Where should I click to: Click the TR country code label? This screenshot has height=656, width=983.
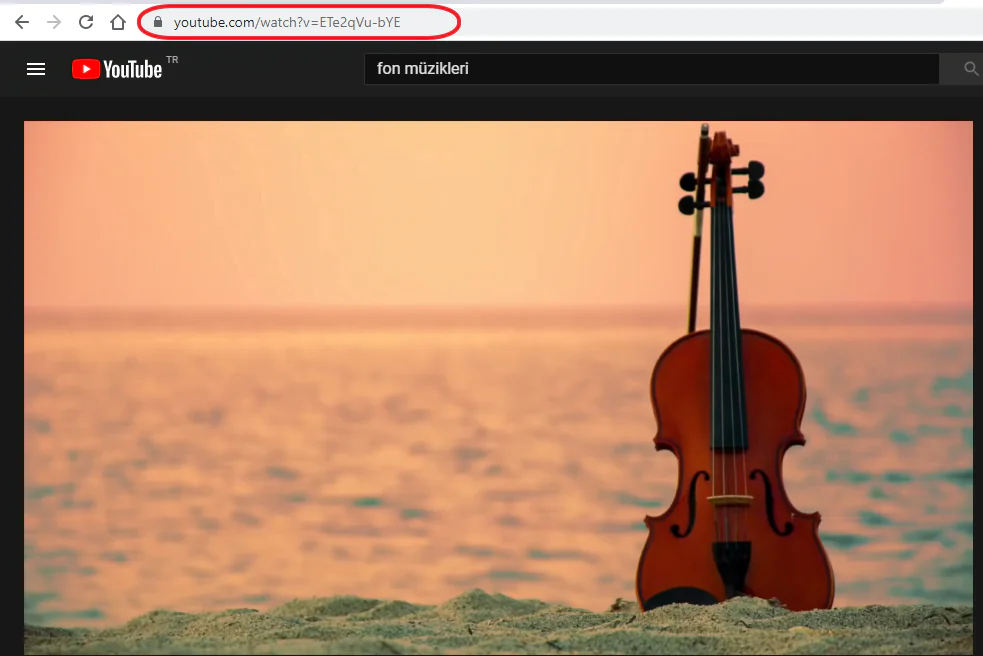(172, 60)
